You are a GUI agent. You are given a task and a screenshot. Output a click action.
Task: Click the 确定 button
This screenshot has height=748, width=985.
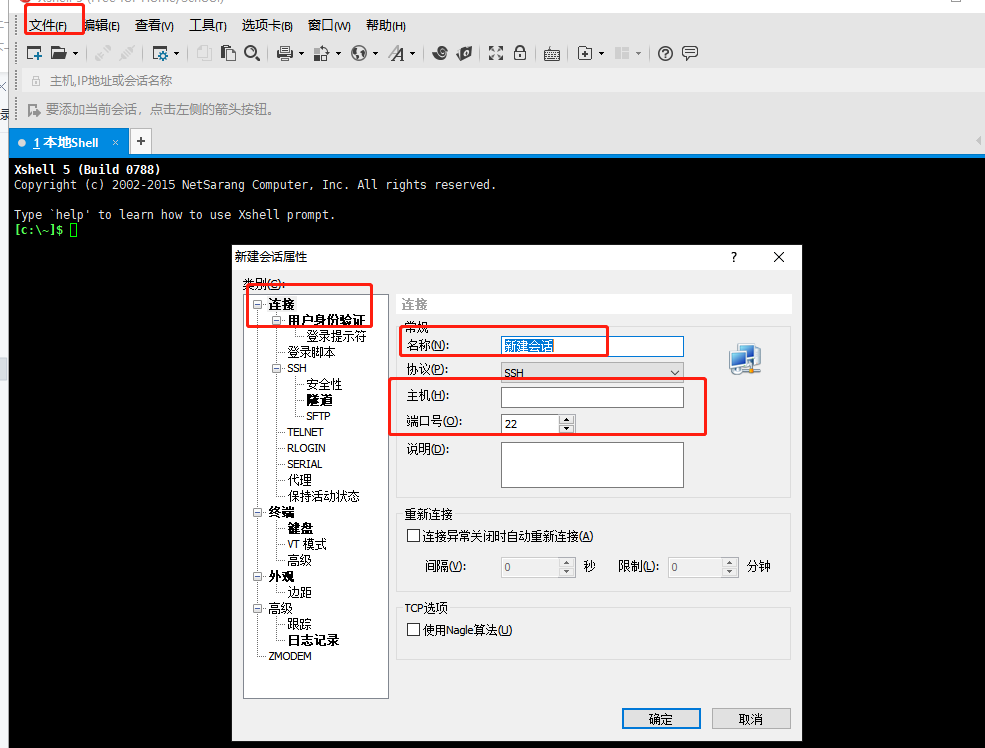pyautogui.click(x=661, y=719)
